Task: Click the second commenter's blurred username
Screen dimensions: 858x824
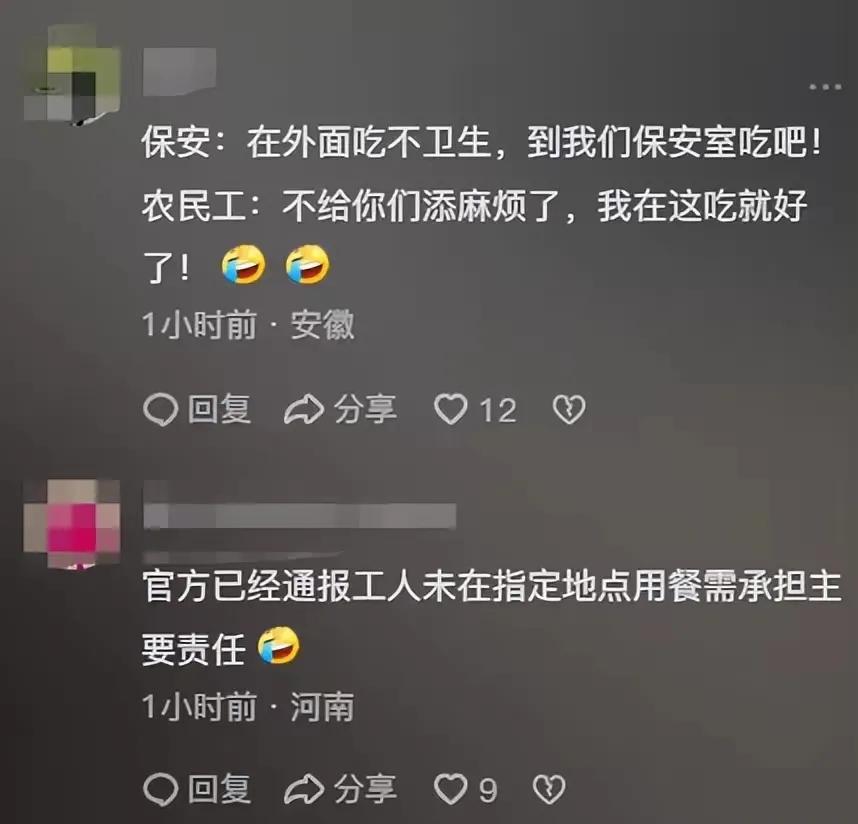Action: (x=299, y=517)
